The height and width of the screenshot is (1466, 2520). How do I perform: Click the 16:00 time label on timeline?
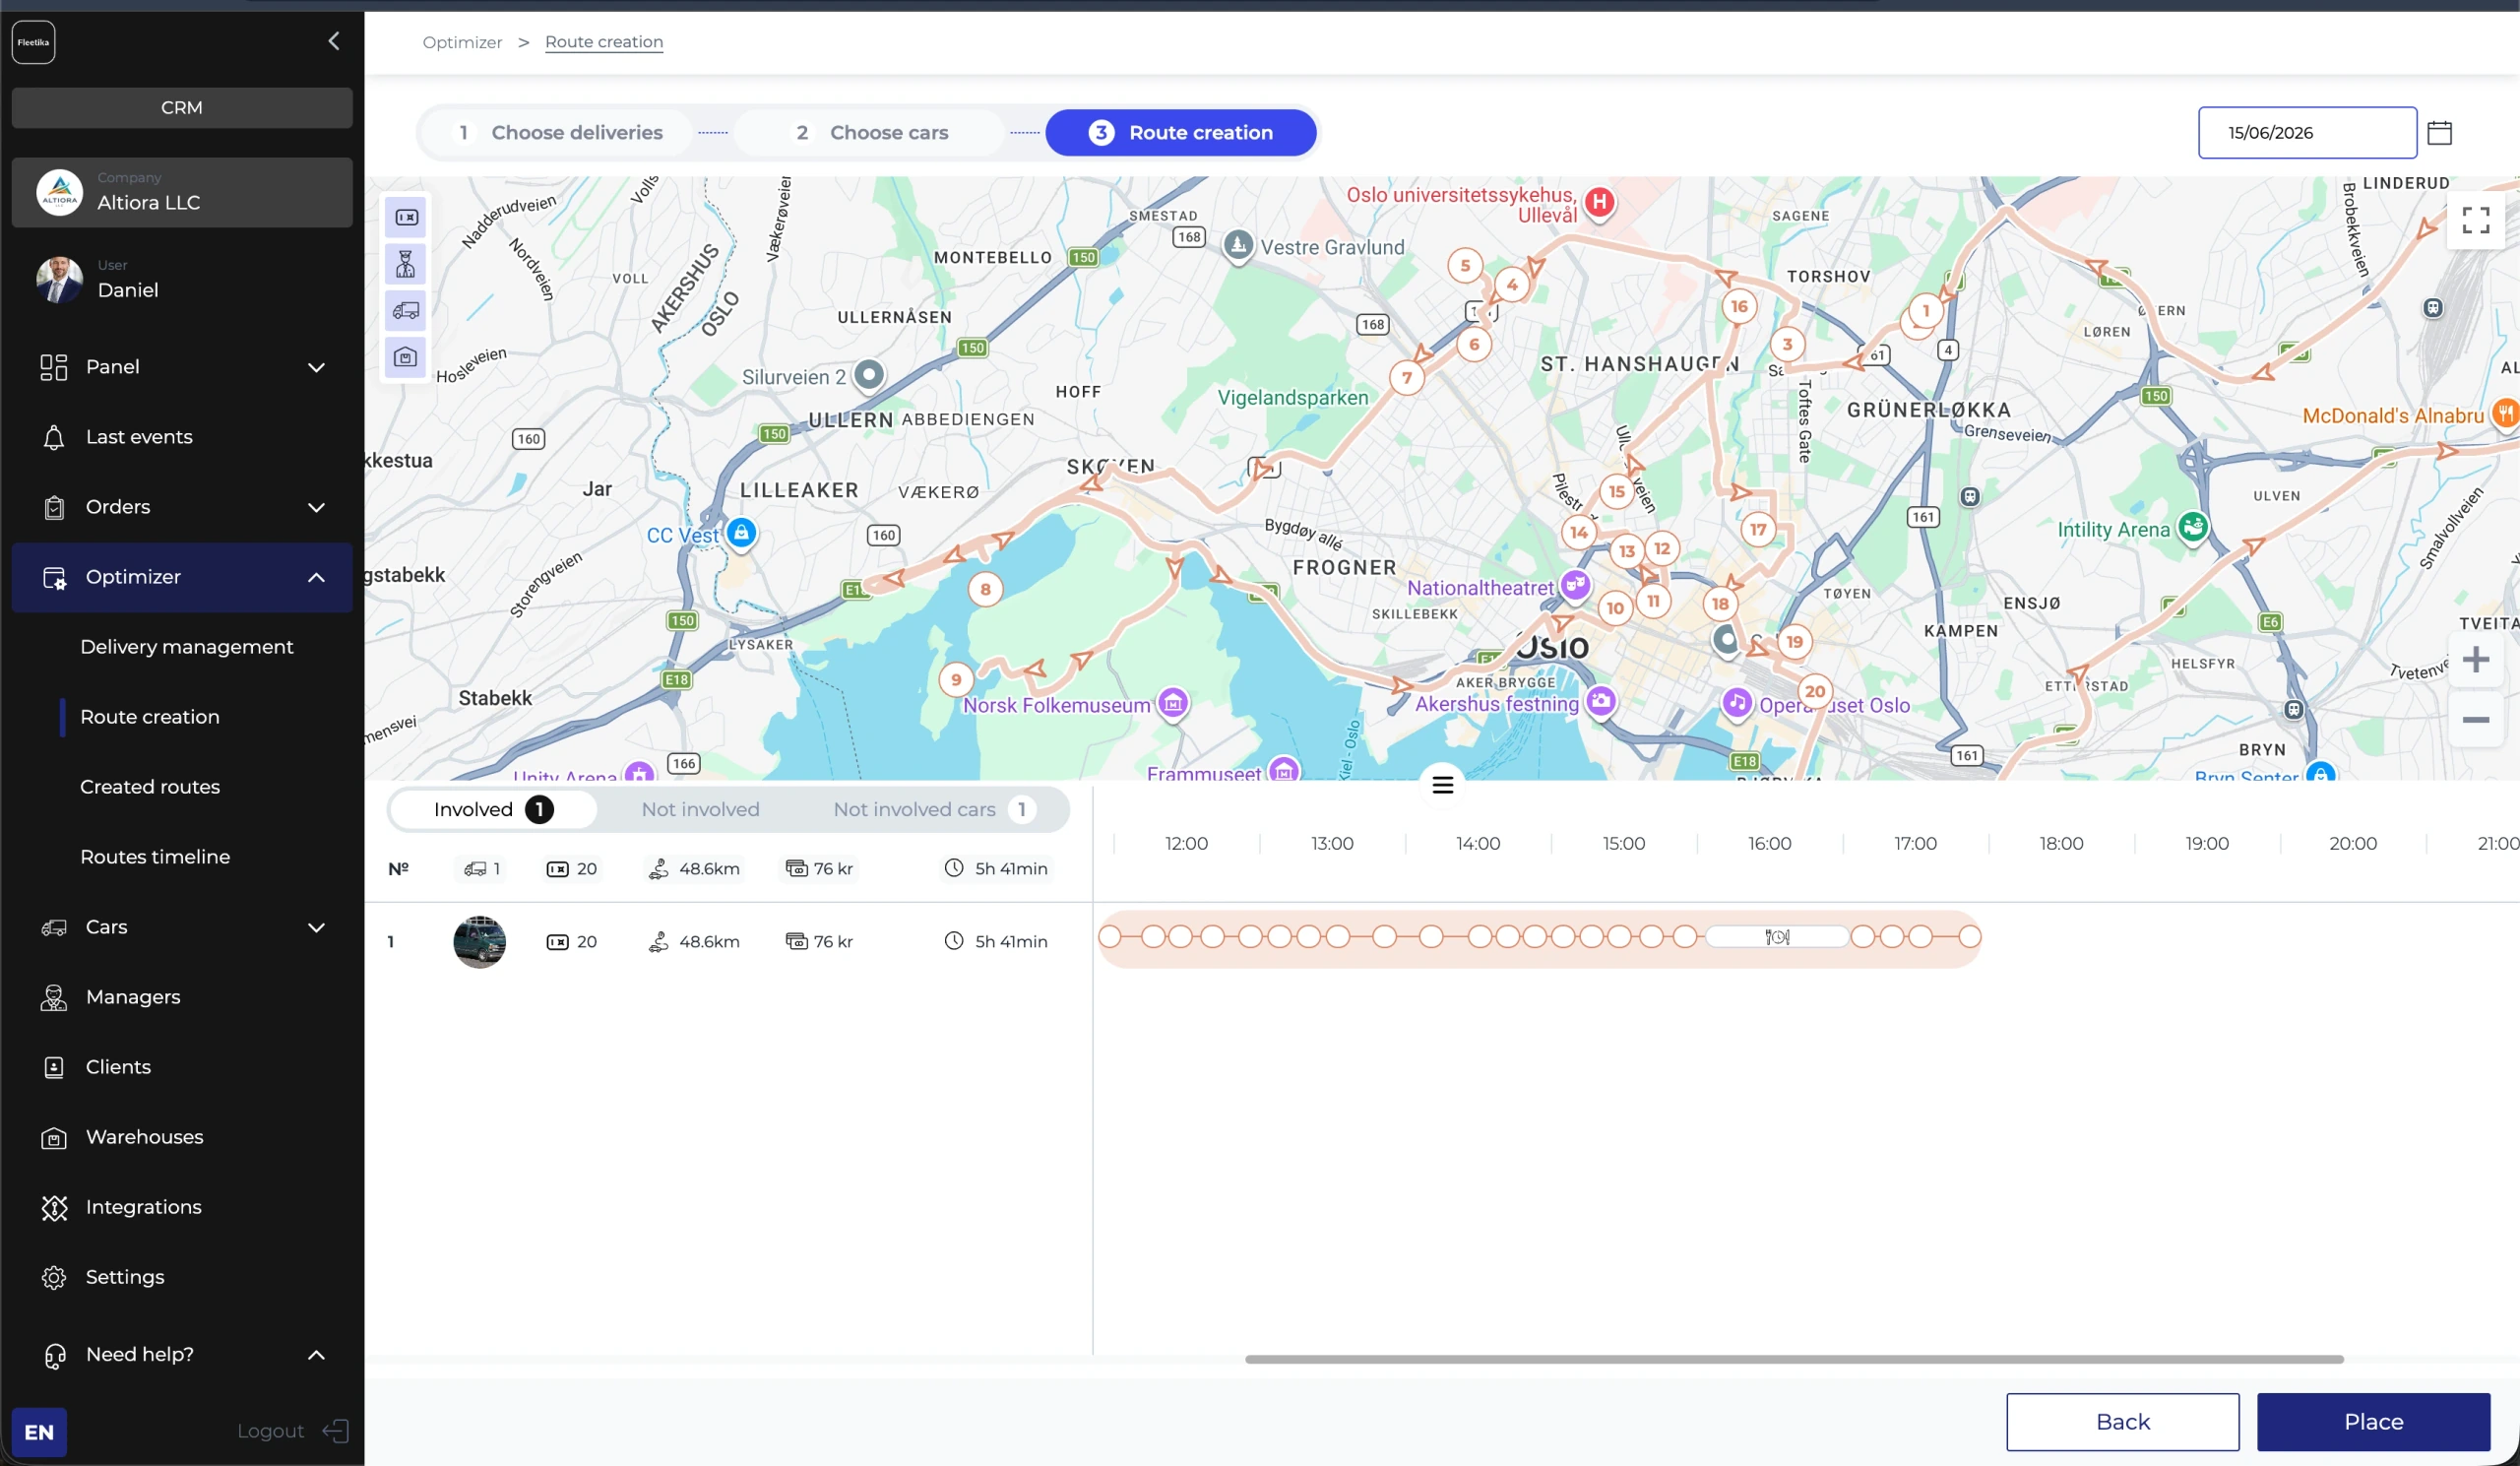point(1769,844)
